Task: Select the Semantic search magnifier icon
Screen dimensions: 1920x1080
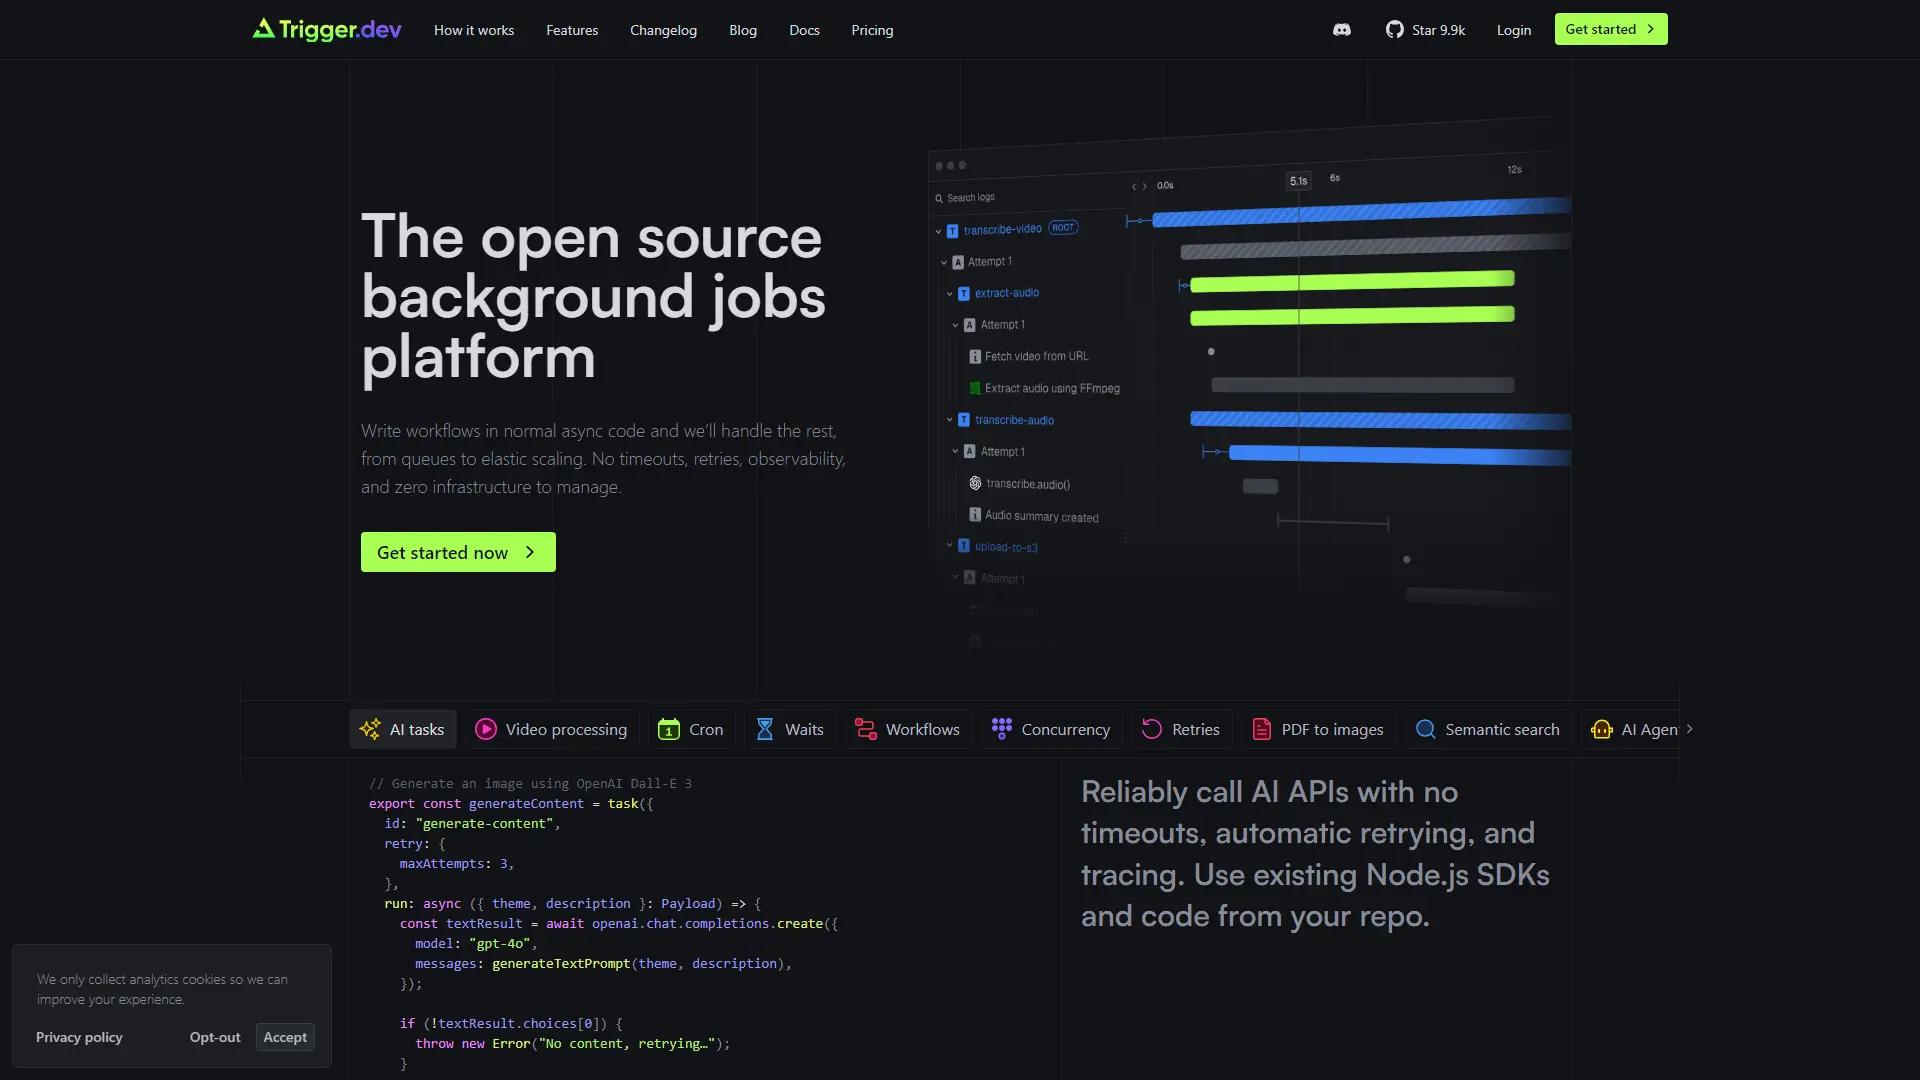Action: click(1426, 730)
